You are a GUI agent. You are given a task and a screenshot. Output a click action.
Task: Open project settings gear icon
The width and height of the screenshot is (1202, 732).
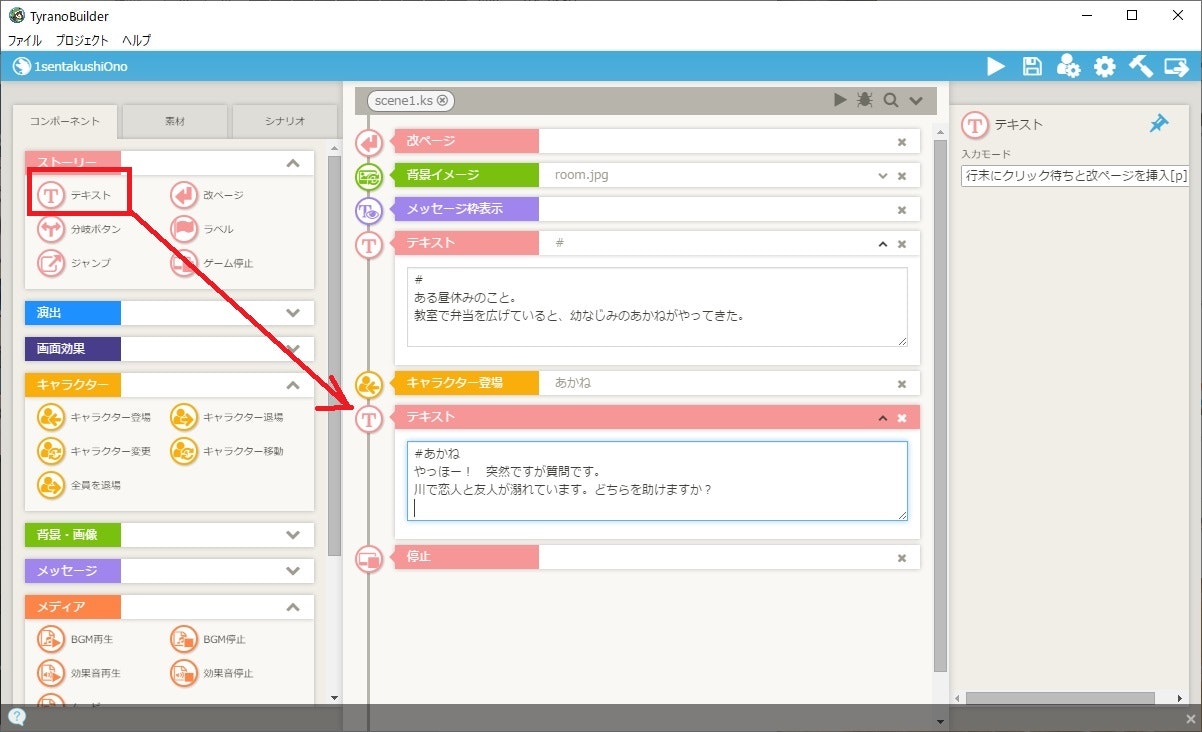point(1104,67)
